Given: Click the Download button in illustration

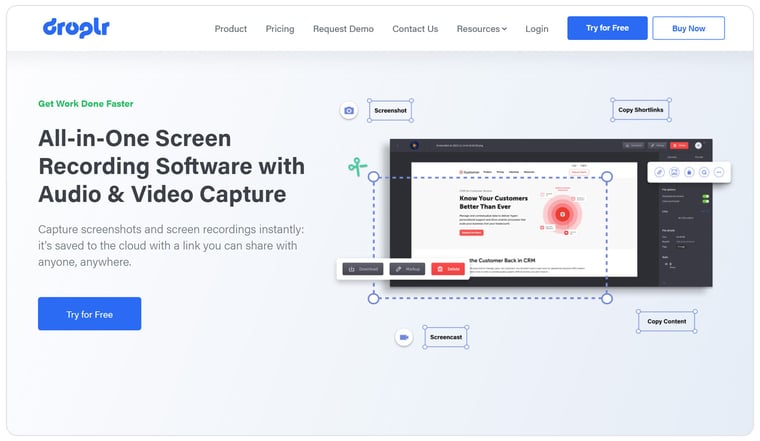Looking at the screenshot, I should 363,269.
